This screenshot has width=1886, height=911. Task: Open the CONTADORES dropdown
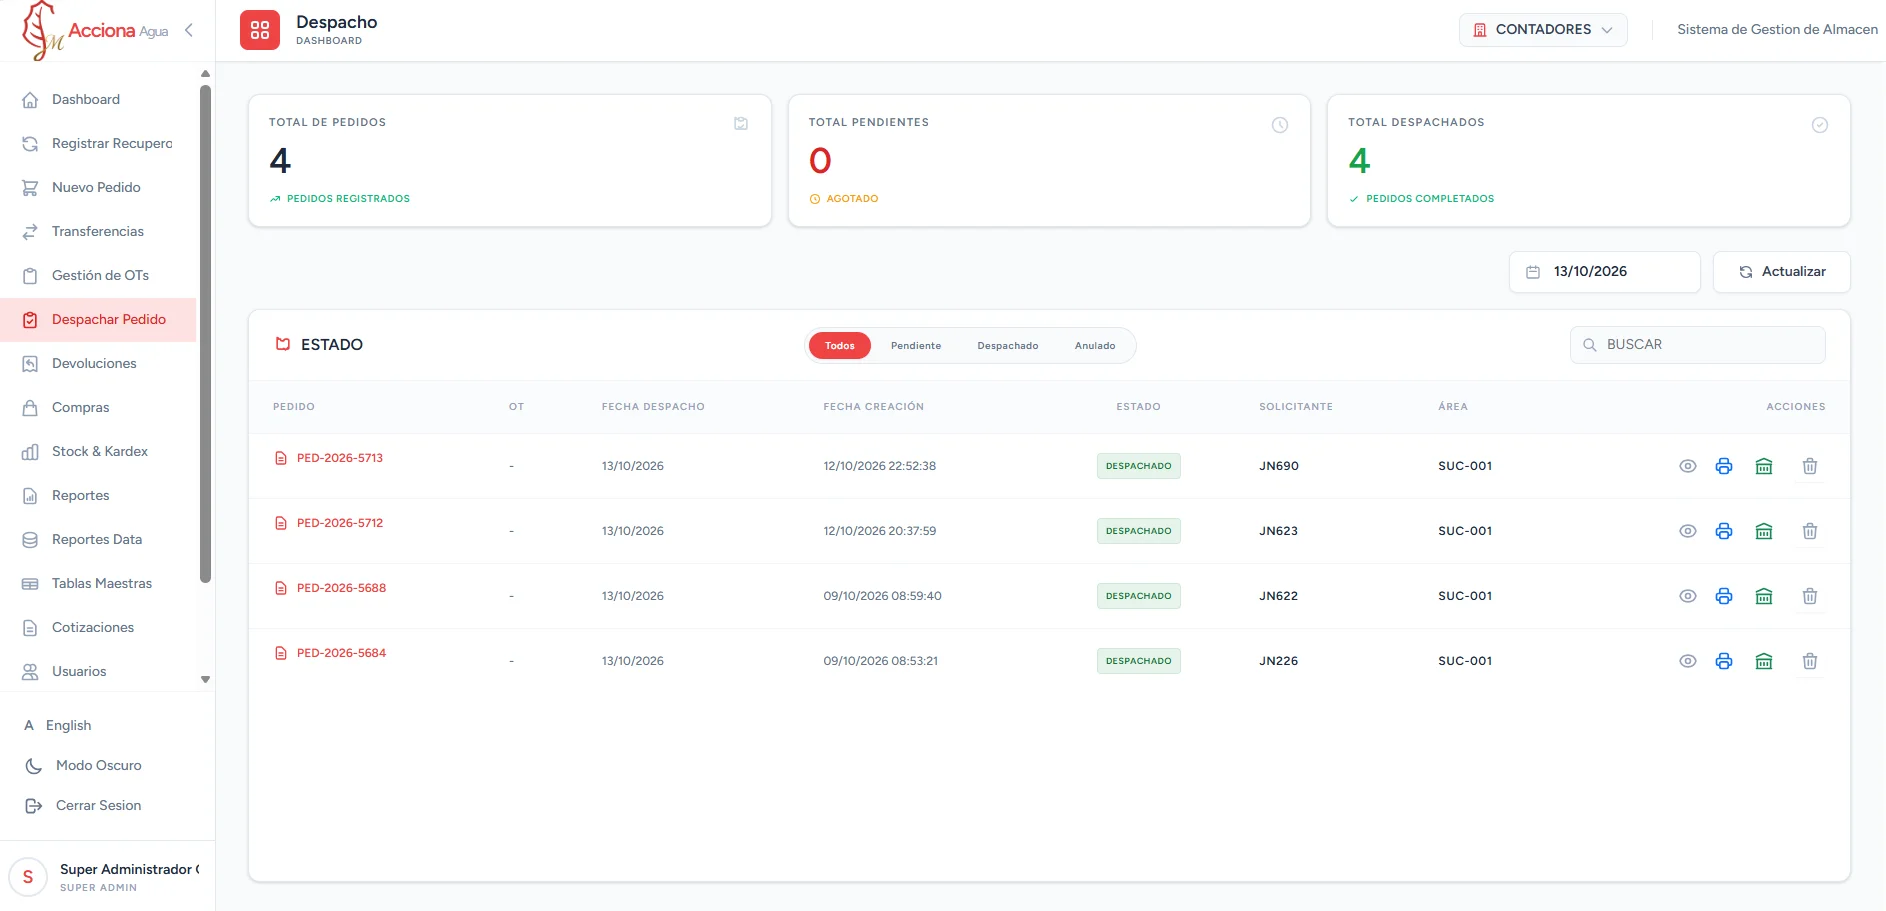(x=1543, y=29)
